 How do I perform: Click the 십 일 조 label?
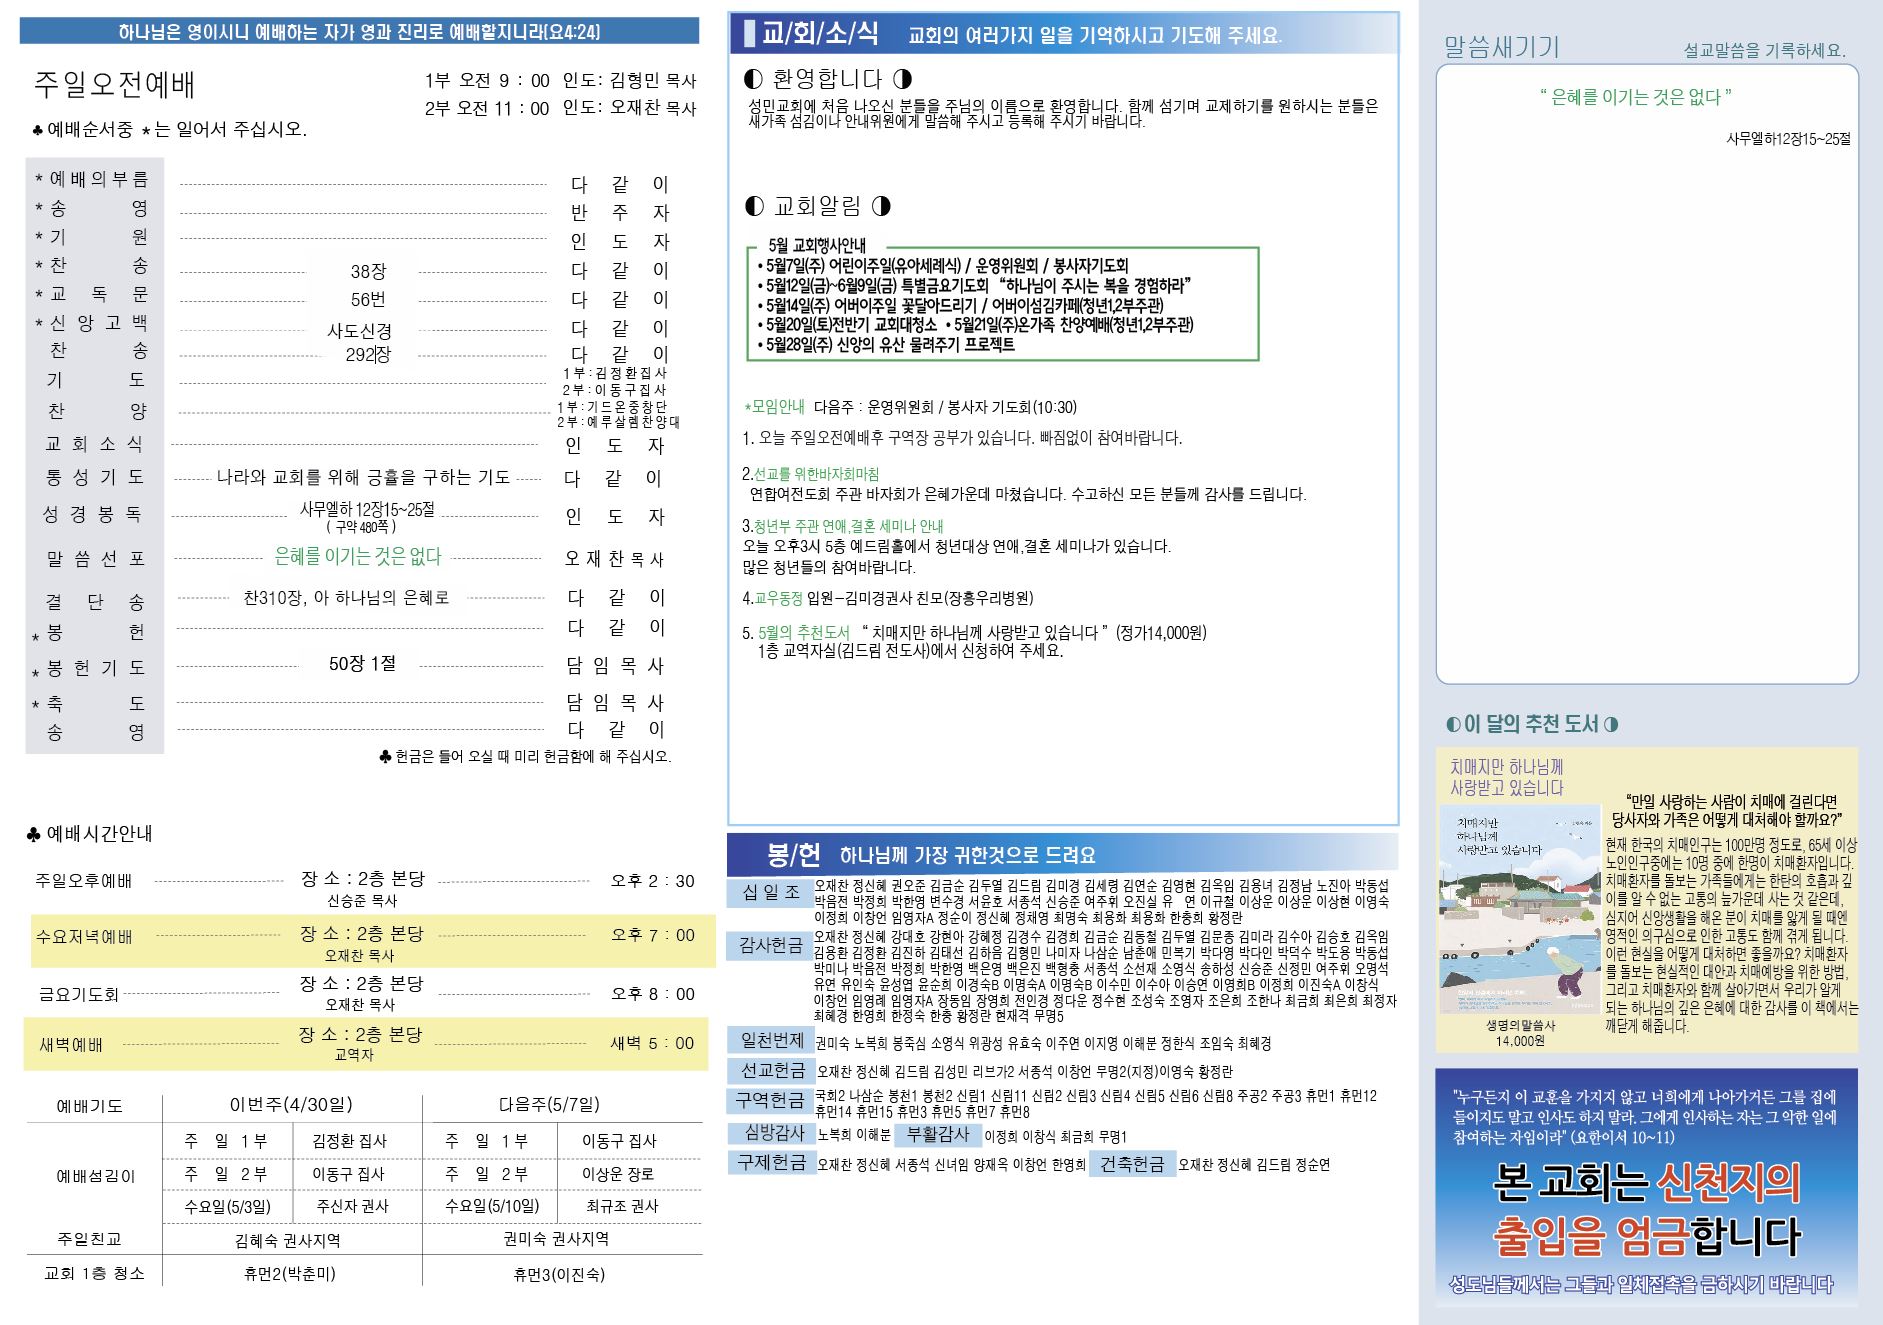click(770, 892)
